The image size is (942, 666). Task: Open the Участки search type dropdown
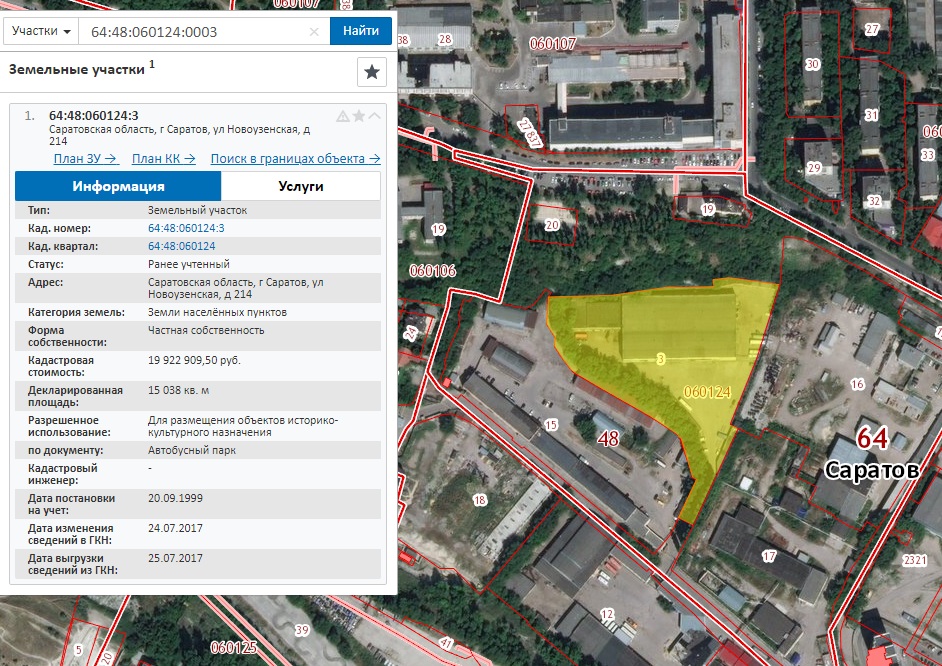pyautogui.click(x=41, y=31)
